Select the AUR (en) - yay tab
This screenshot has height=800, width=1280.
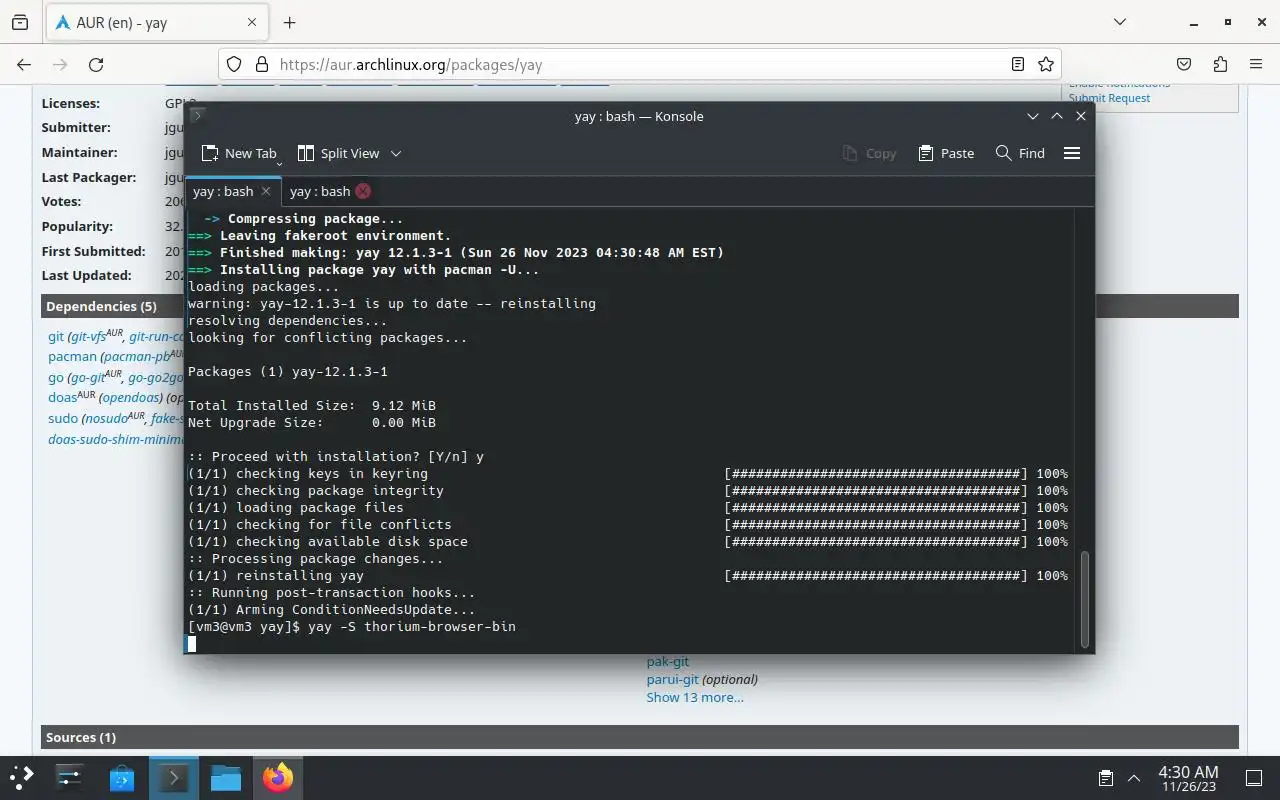(x=156, y=22)
